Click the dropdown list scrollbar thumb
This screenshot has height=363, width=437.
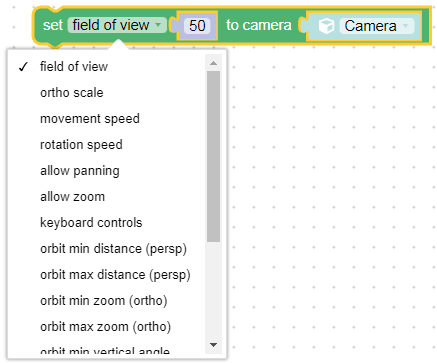click(x=213, y=156)
